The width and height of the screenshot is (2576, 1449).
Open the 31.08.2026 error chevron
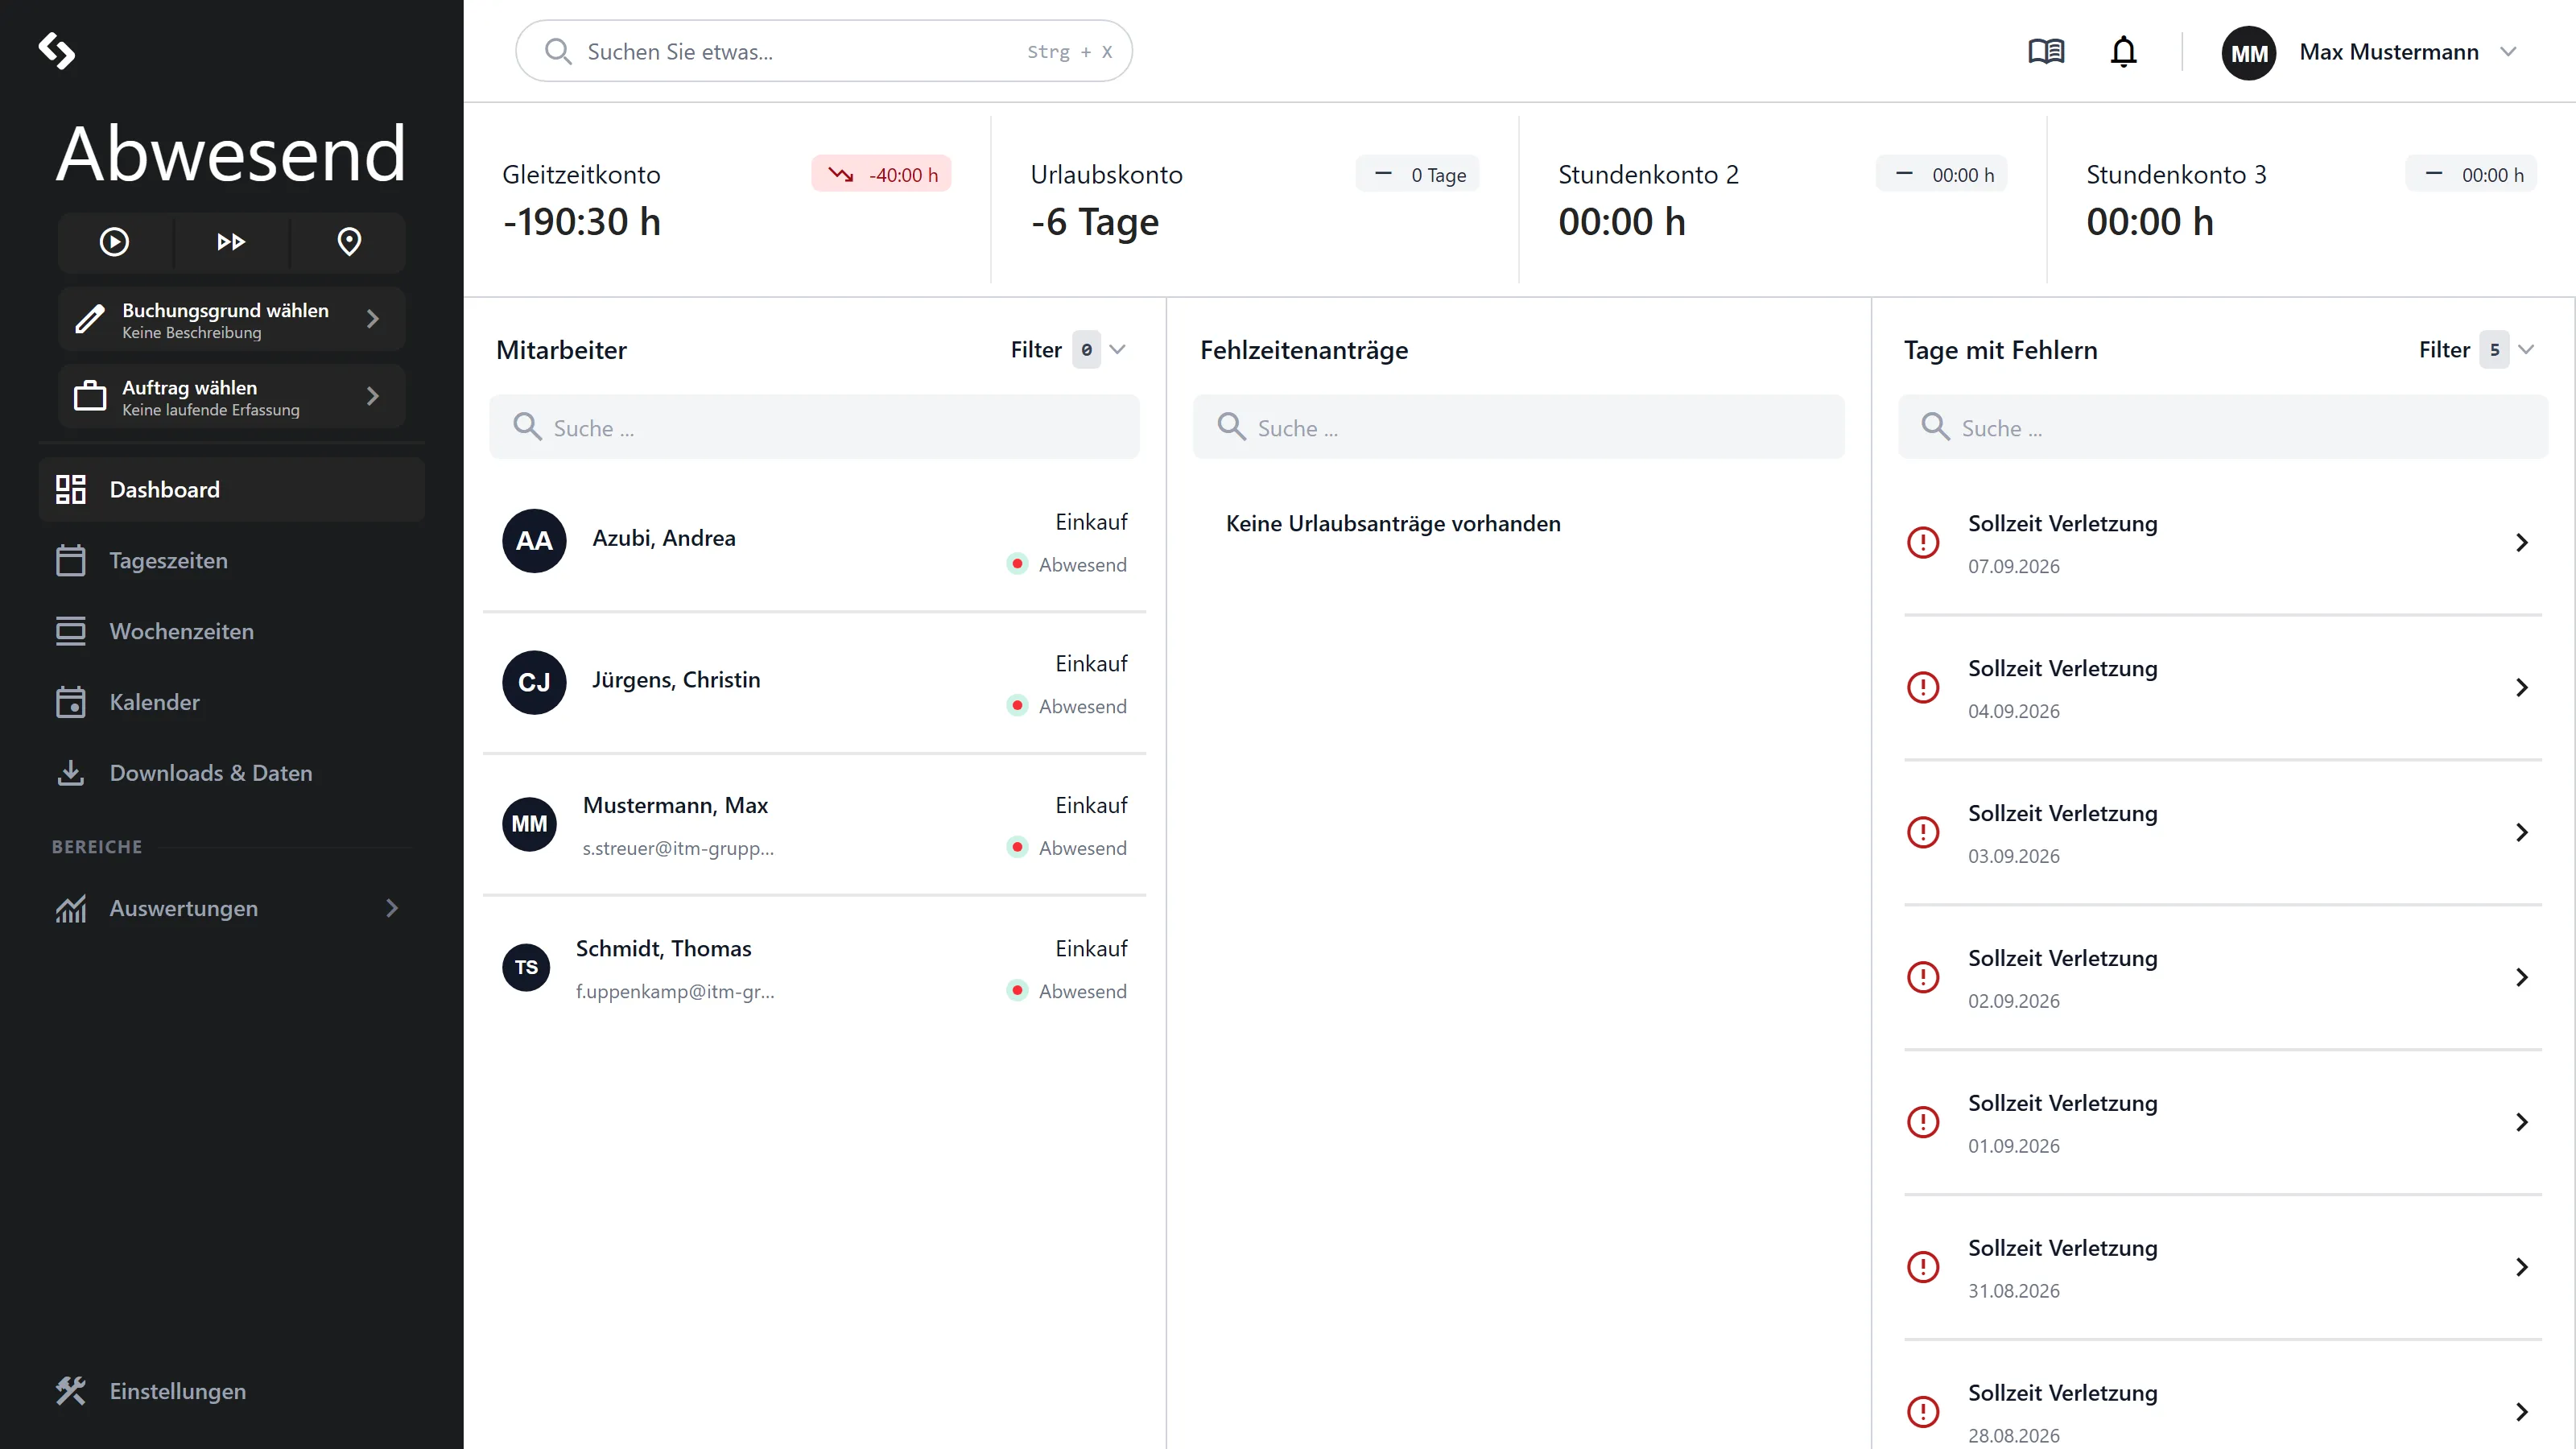click(2521, 1267)
